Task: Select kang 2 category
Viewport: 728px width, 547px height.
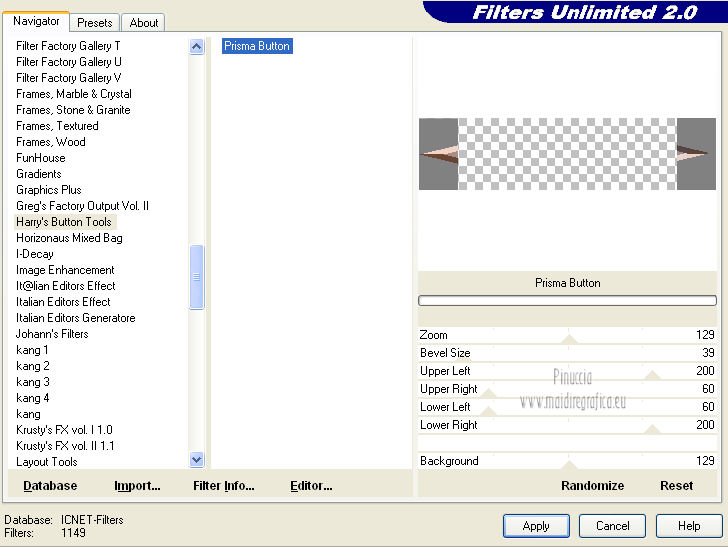Action: point(32,366)
